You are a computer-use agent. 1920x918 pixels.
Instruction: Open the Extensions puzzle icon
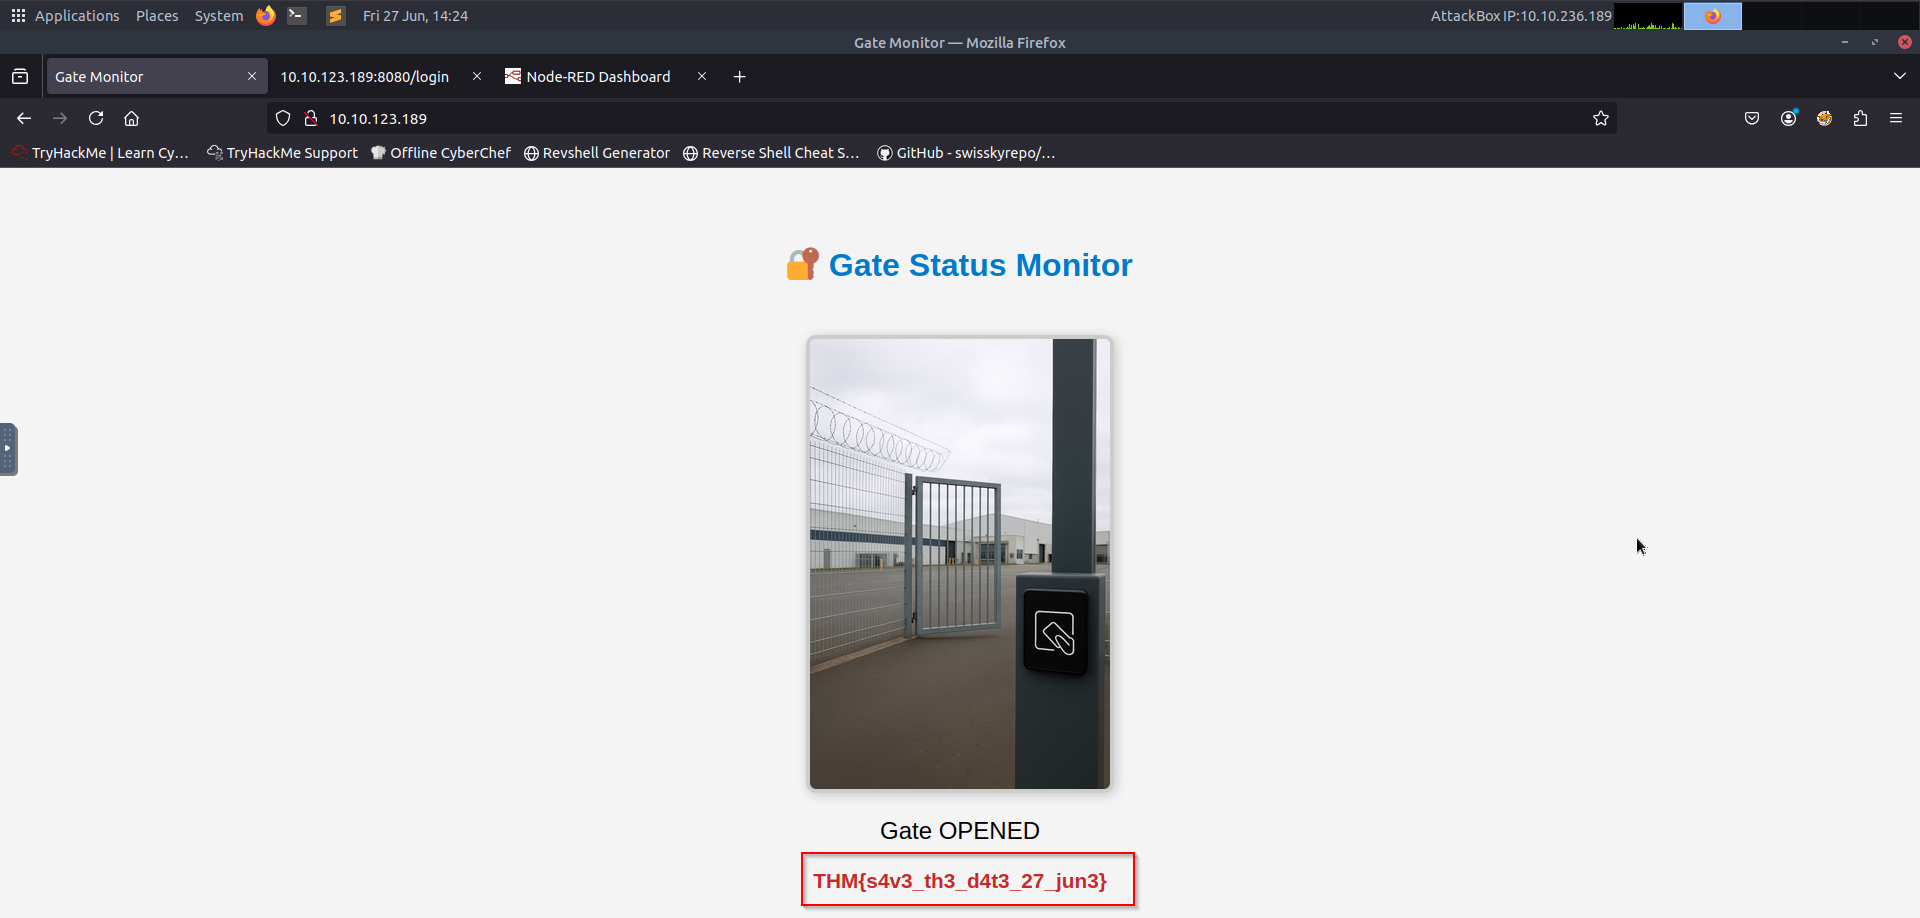click(x=1860, y=118)
